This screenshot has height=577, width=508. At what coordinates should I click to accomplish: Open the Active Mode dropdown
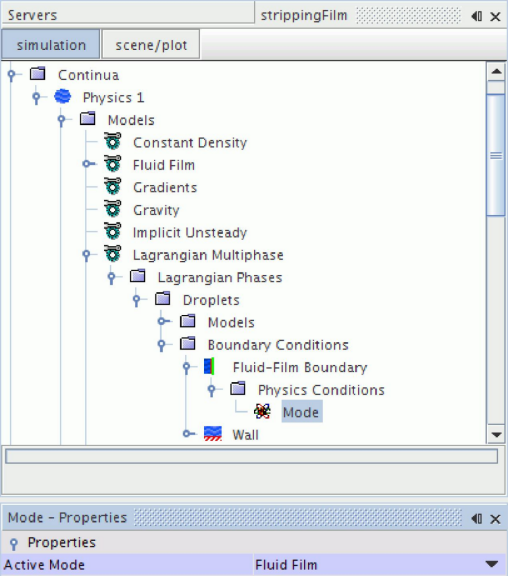point(492,564)
